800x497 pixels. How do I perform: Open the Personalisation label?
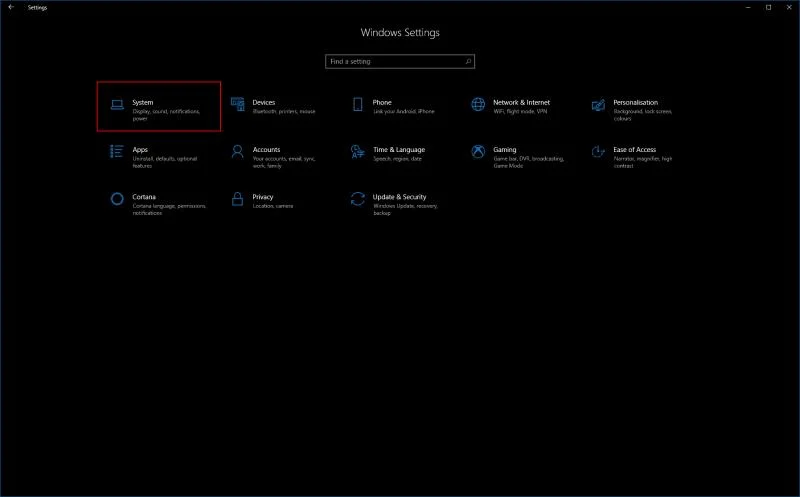(x=636, y=103)
